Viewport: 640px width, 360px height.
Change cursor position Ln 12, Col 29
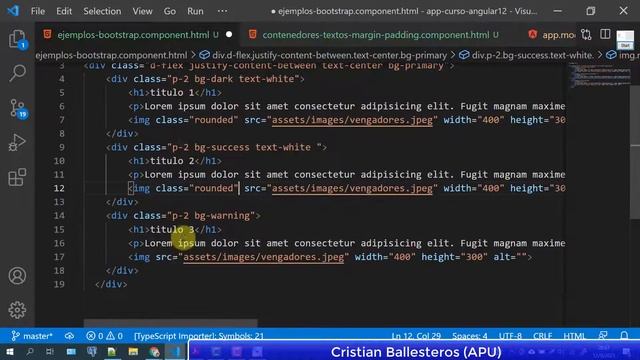pyautogui.click(x=416, y=336)
